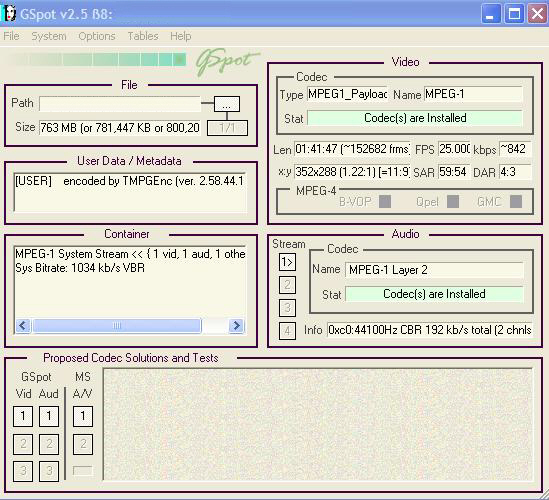This screenshot has height=500, width=549.
Task: Click GSpot Aud test button 1
Action: pos(49,416)
